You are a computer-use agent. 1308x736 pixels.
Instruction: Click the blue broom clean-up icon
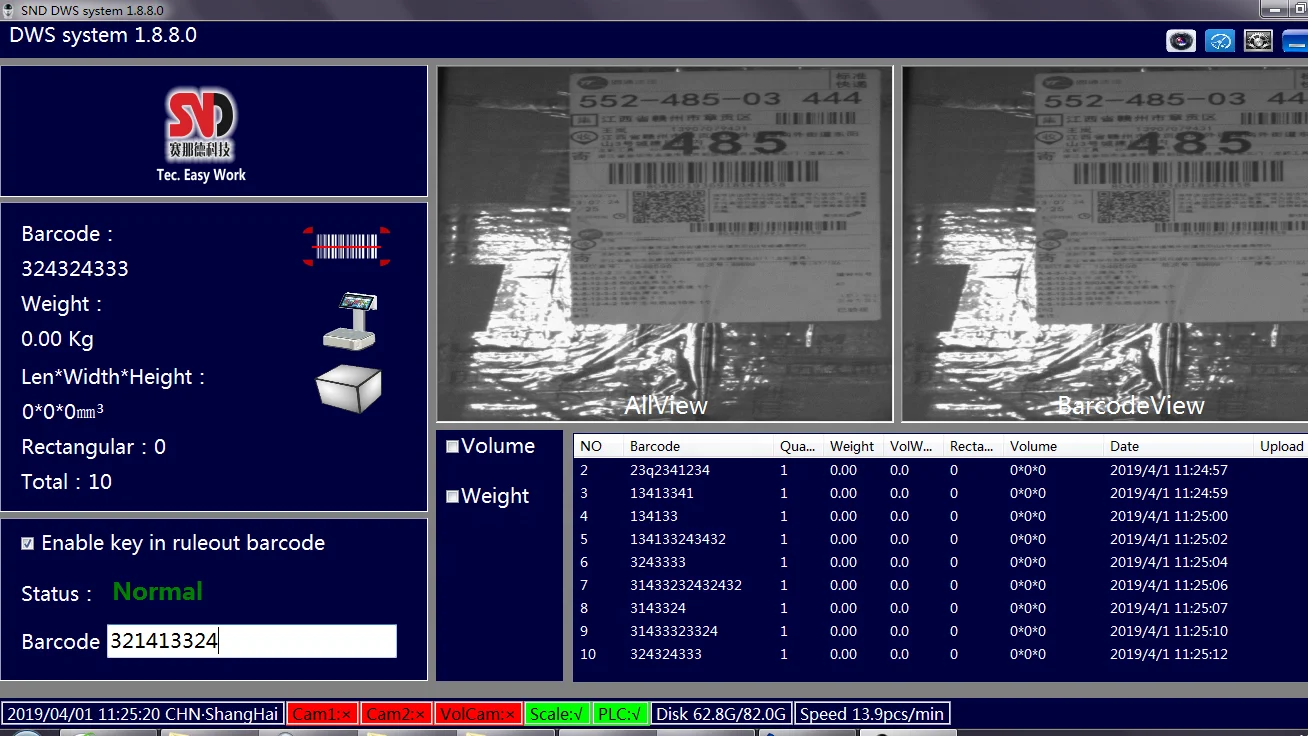(1220, 41)
